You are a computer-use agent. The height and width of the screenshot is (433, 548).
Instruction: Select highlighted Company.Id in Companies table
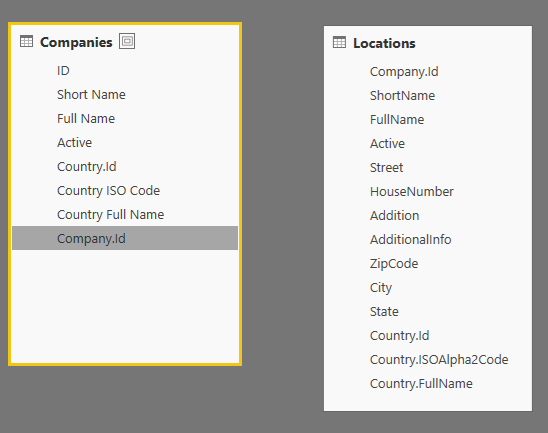pyautogui.click(x=125, y=238)
